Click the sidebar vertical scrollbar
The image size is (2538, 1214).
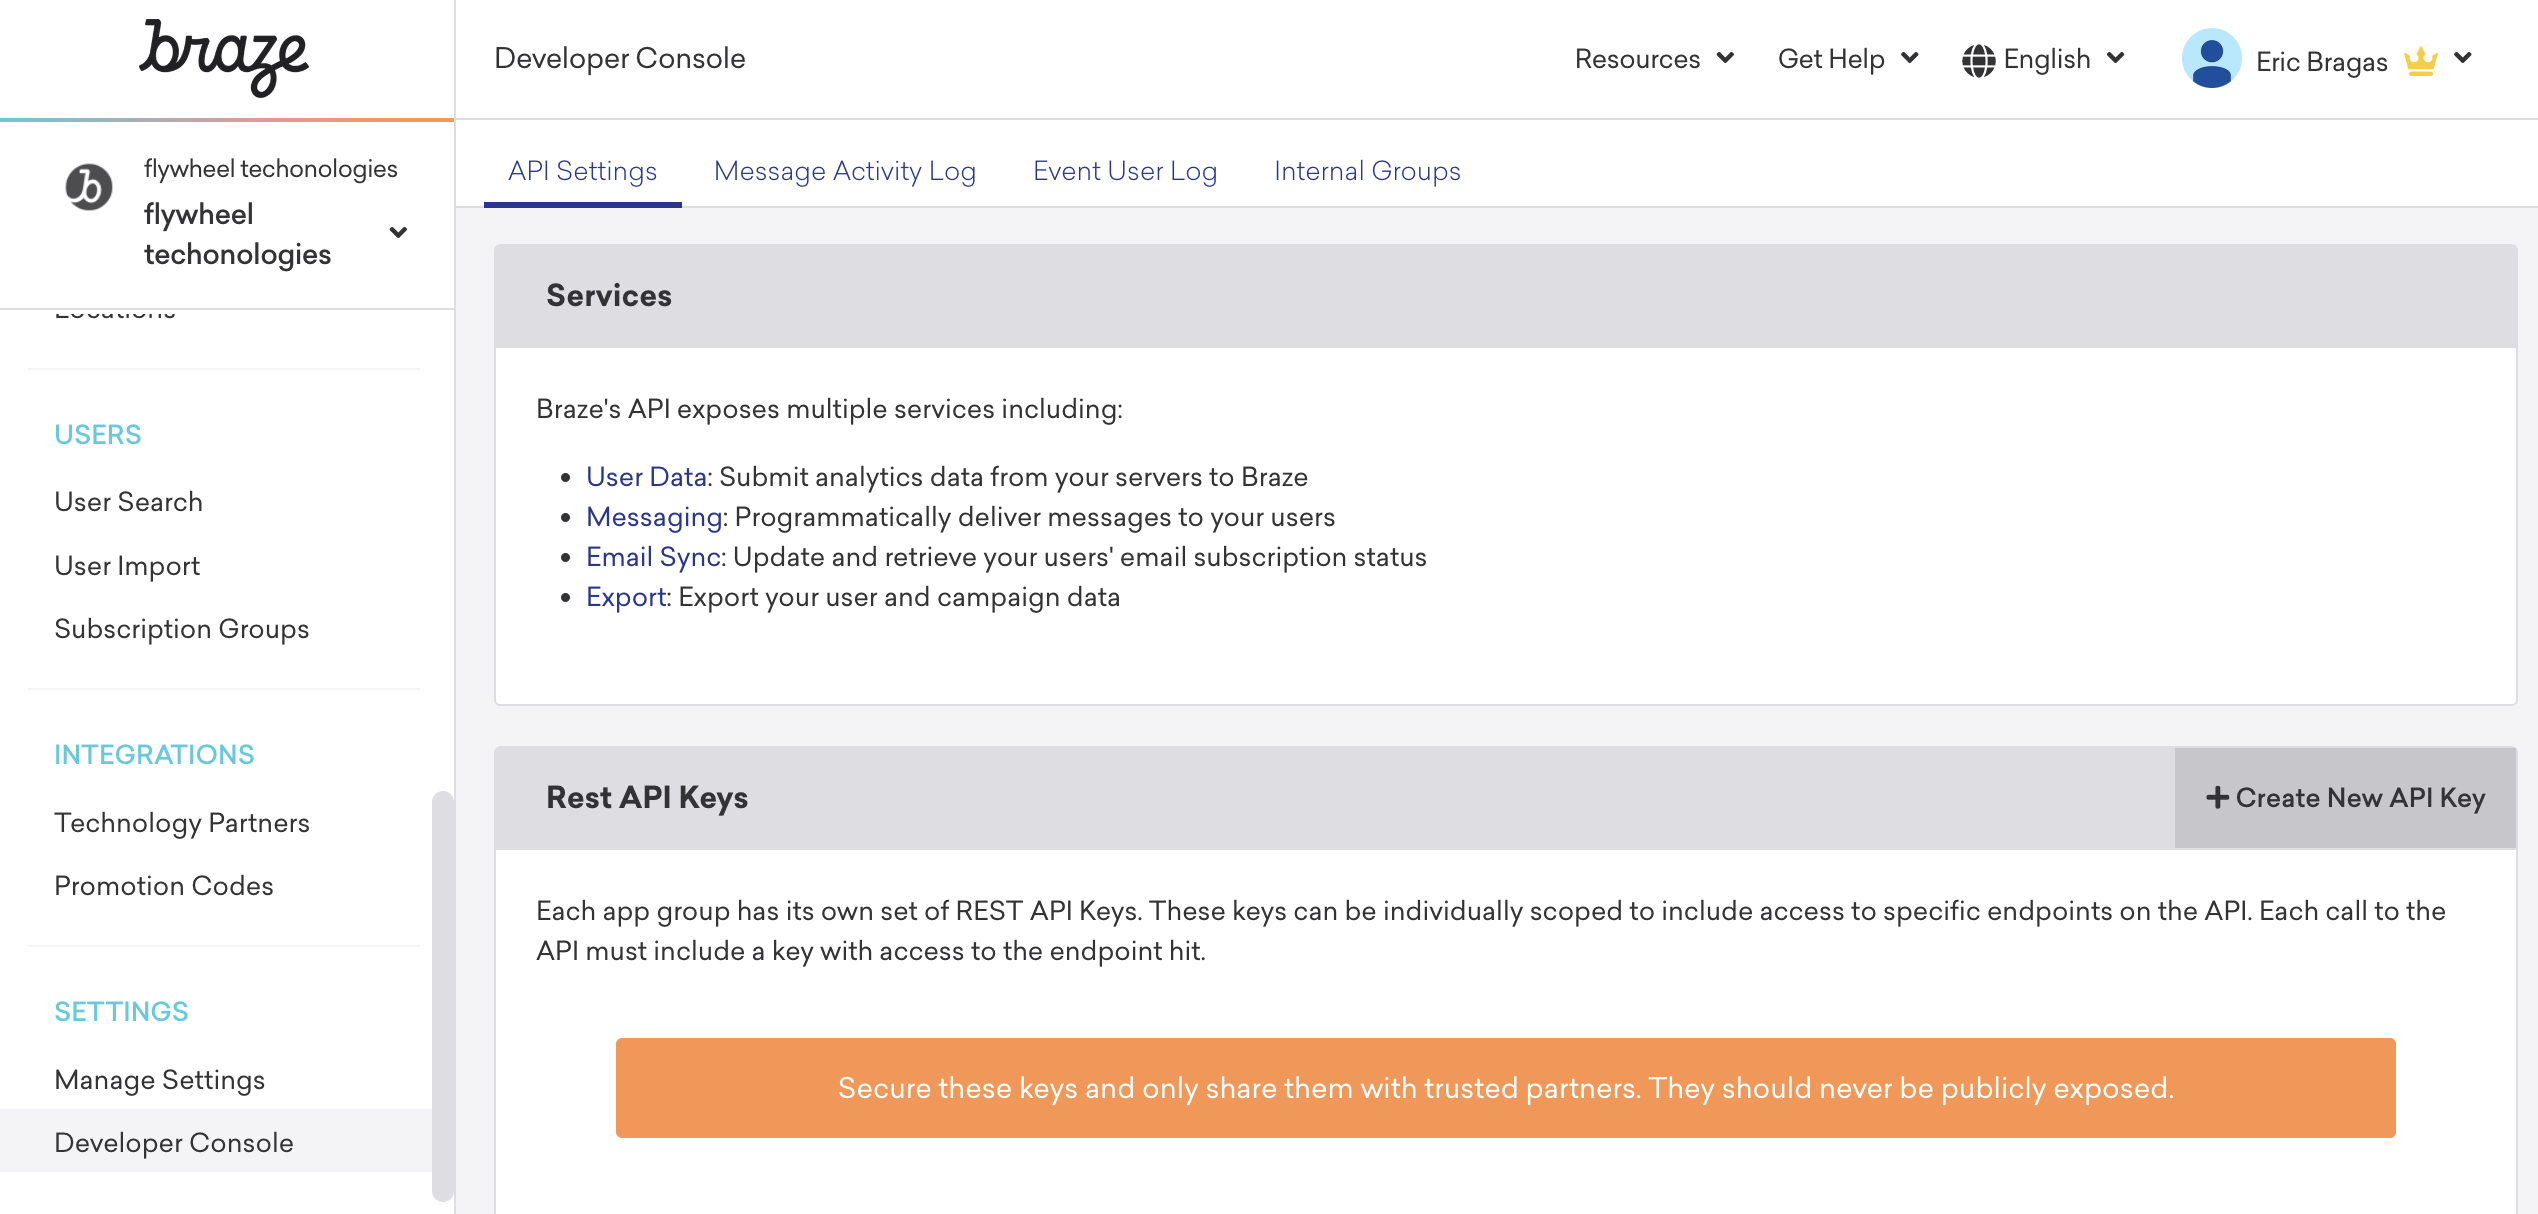click(x=442, y=995)
